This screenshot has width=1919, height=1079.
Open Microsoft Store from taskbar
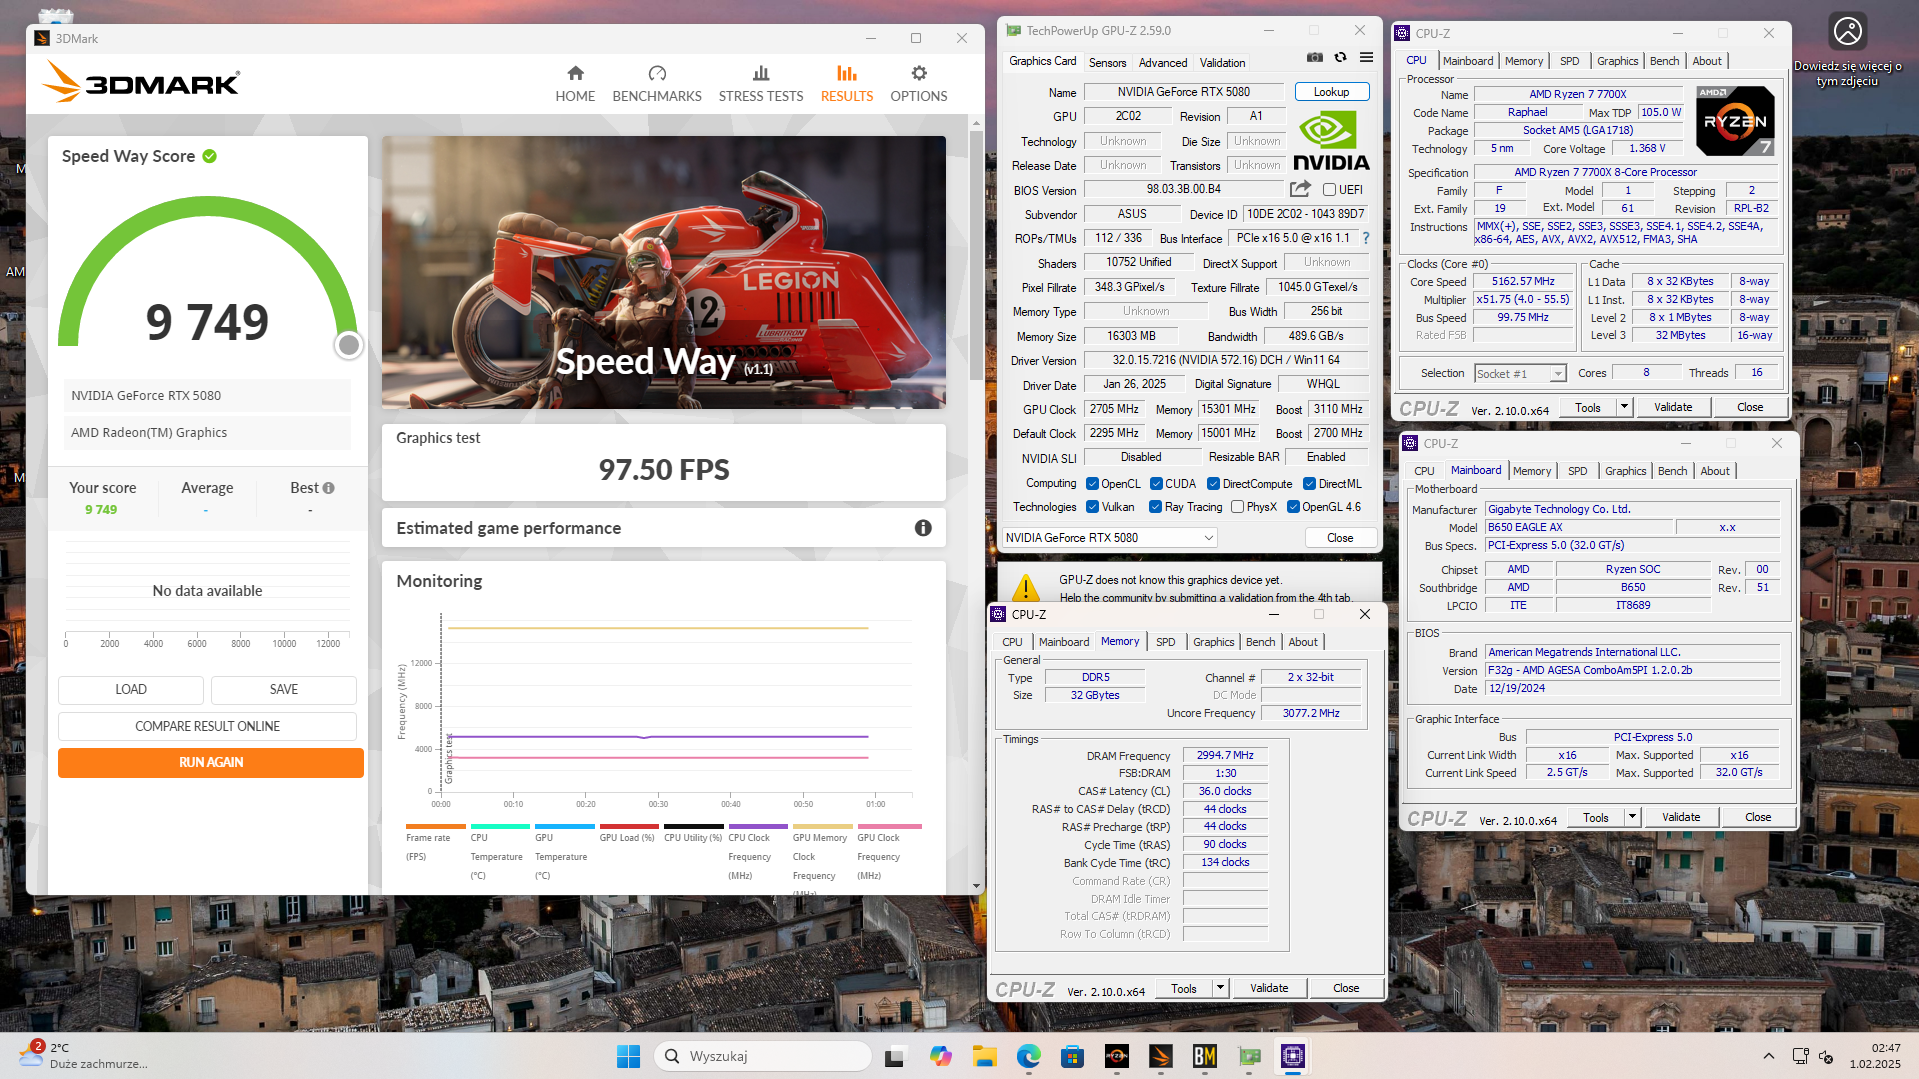point(1072,1056)
